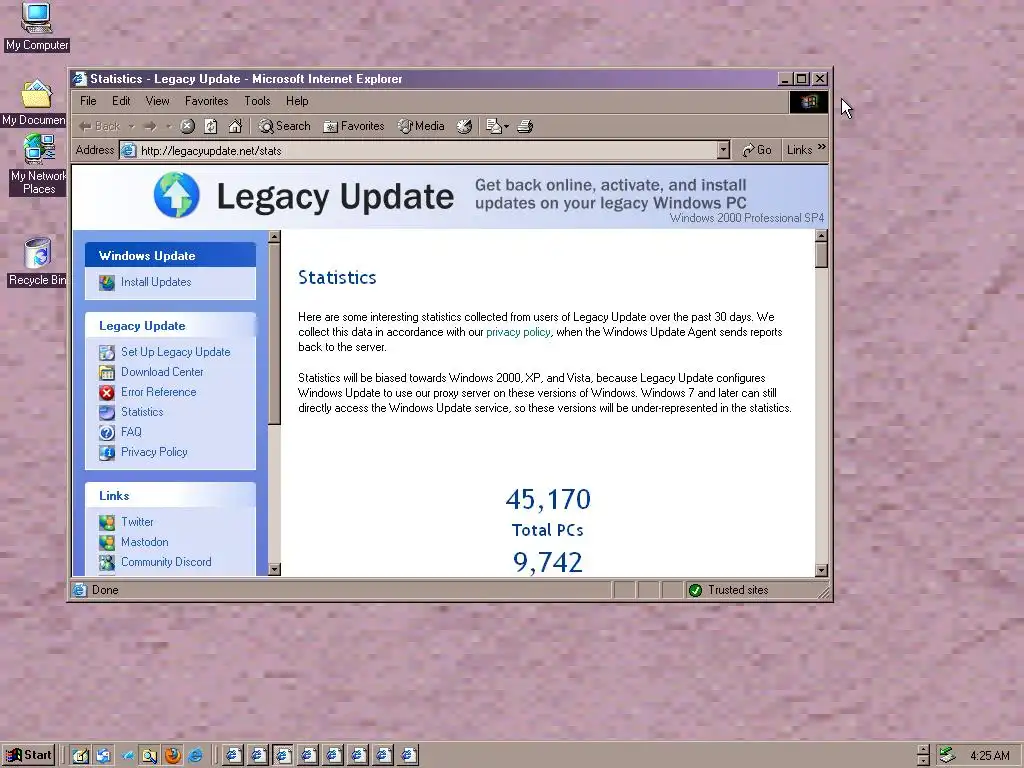This screenshot has width=1024, height=768.
Task: Click the Windows flag throbber icon
Action: click(x=808, y=102)
